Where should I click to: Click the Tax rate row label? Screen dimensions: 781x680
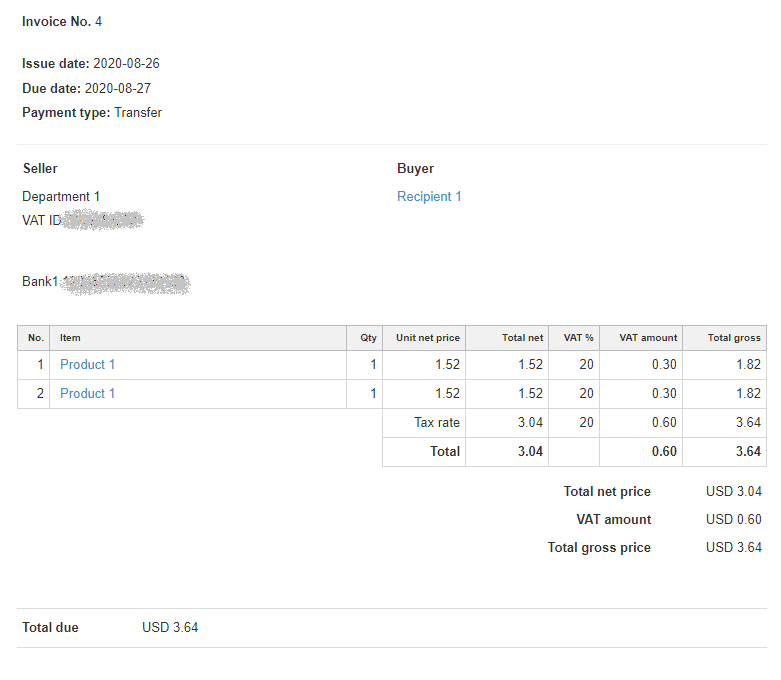(437, 422)
